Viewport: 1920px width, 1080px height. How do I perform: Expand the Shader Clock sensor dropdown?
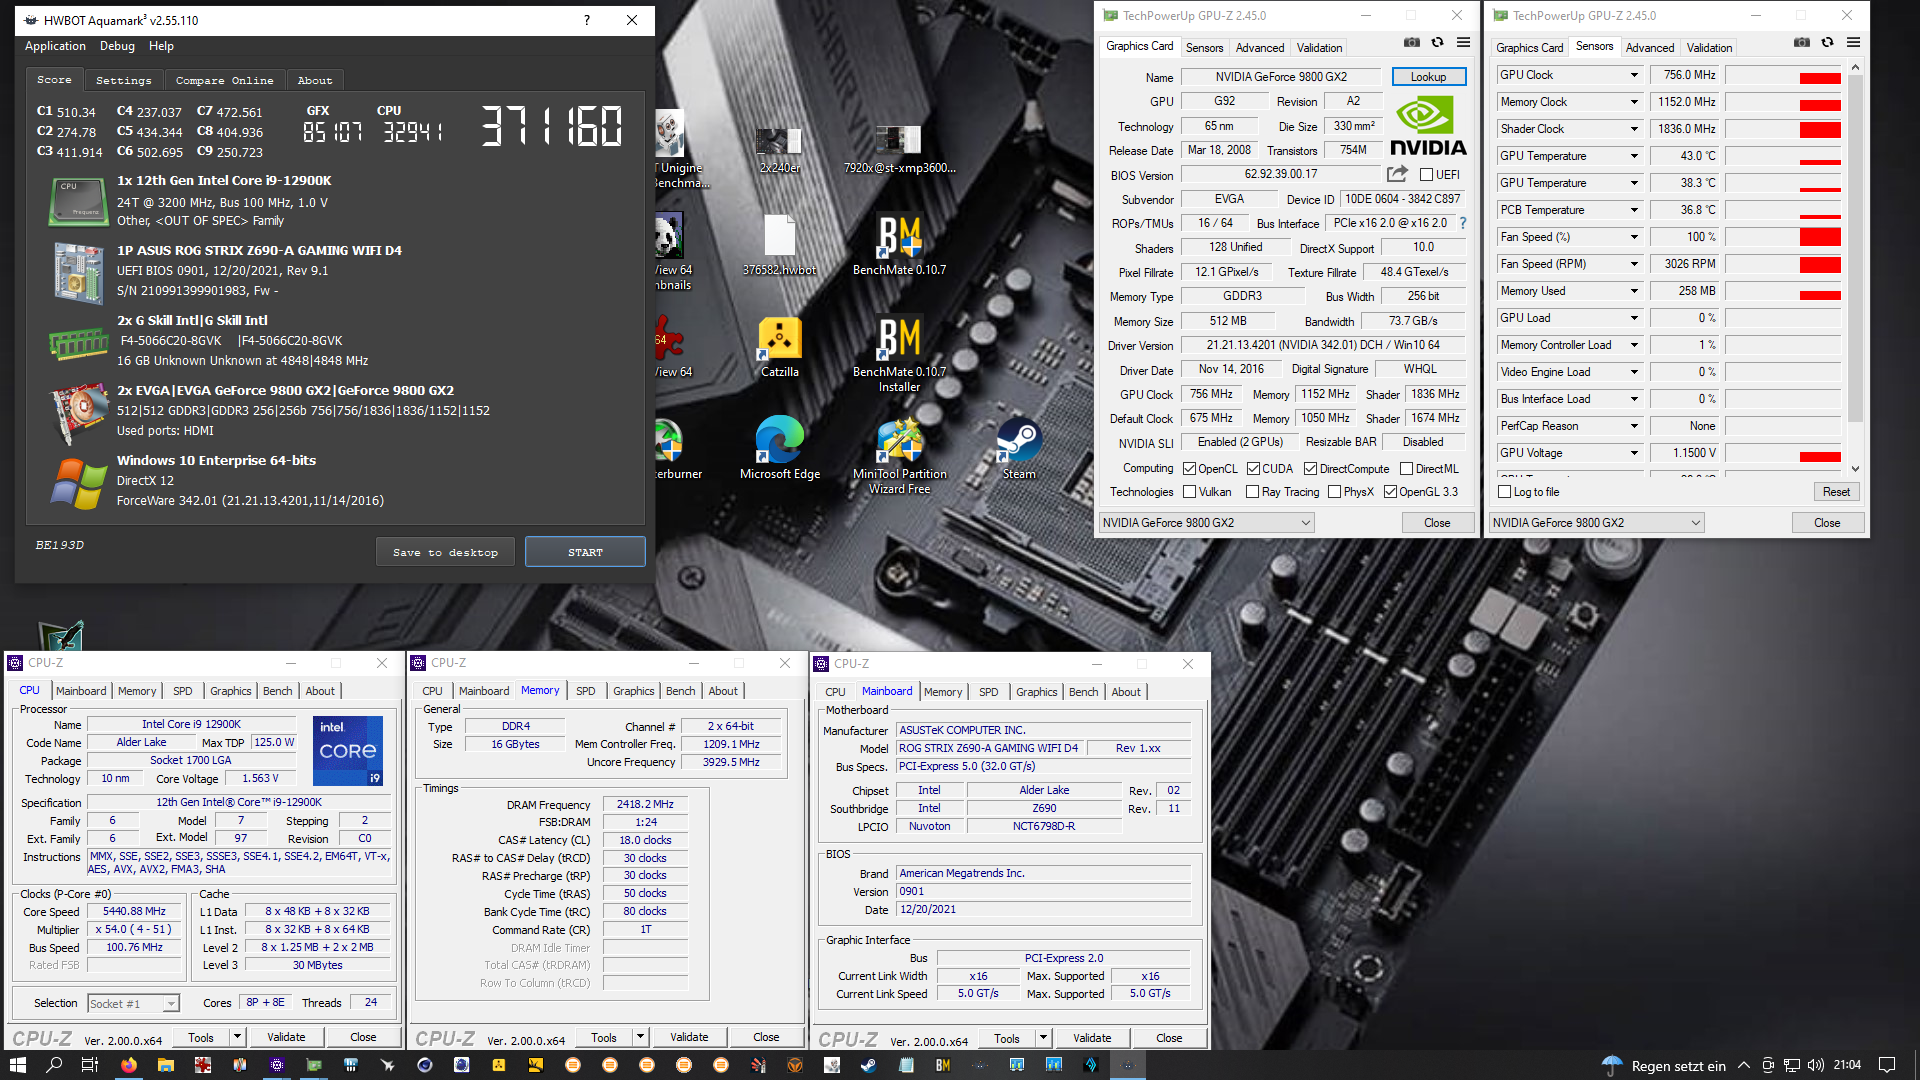point(1634,129)
